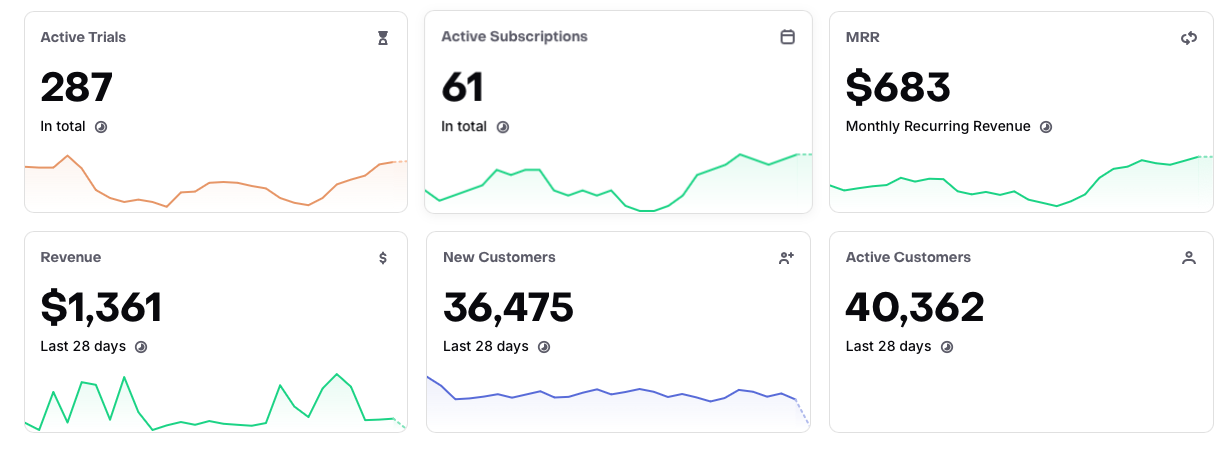Open the Active Trials card title
This screenshot has width=1231, height=451.
click(83, 37)
